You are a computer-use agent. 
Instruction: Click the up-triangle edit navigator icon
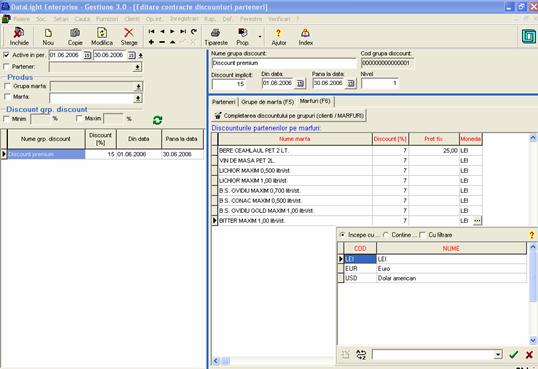click(x=173, y=42)
